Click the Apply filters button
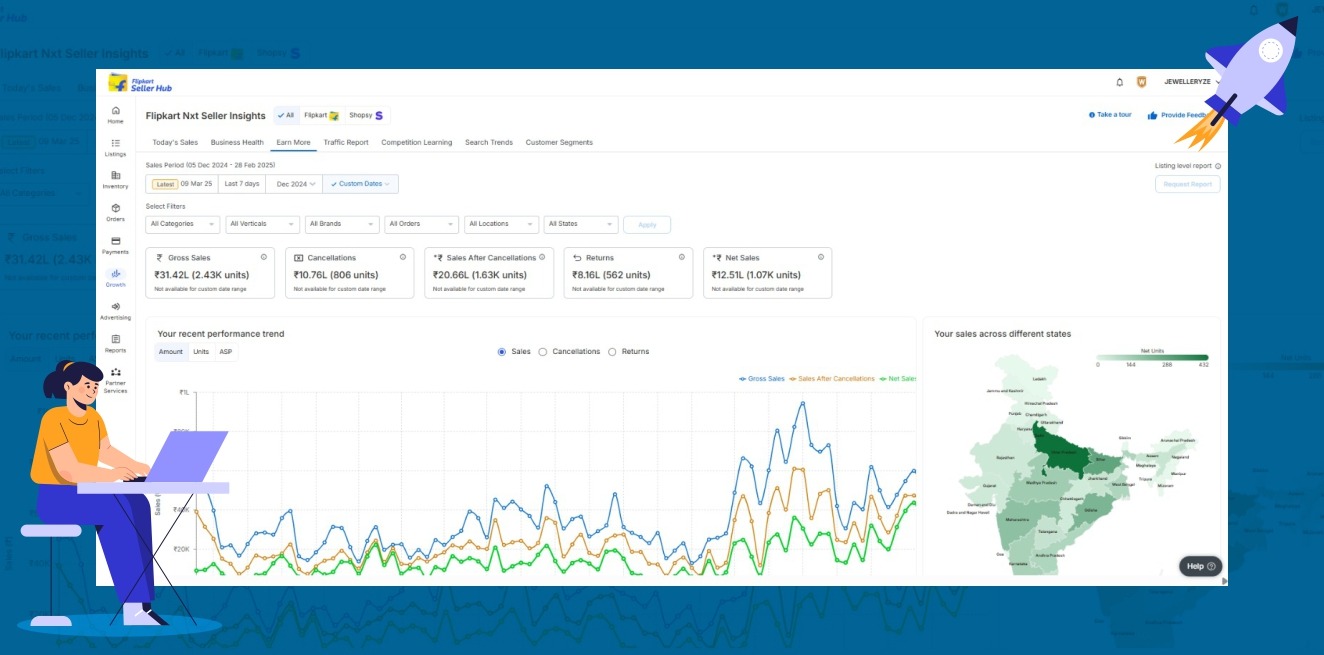 647,224
